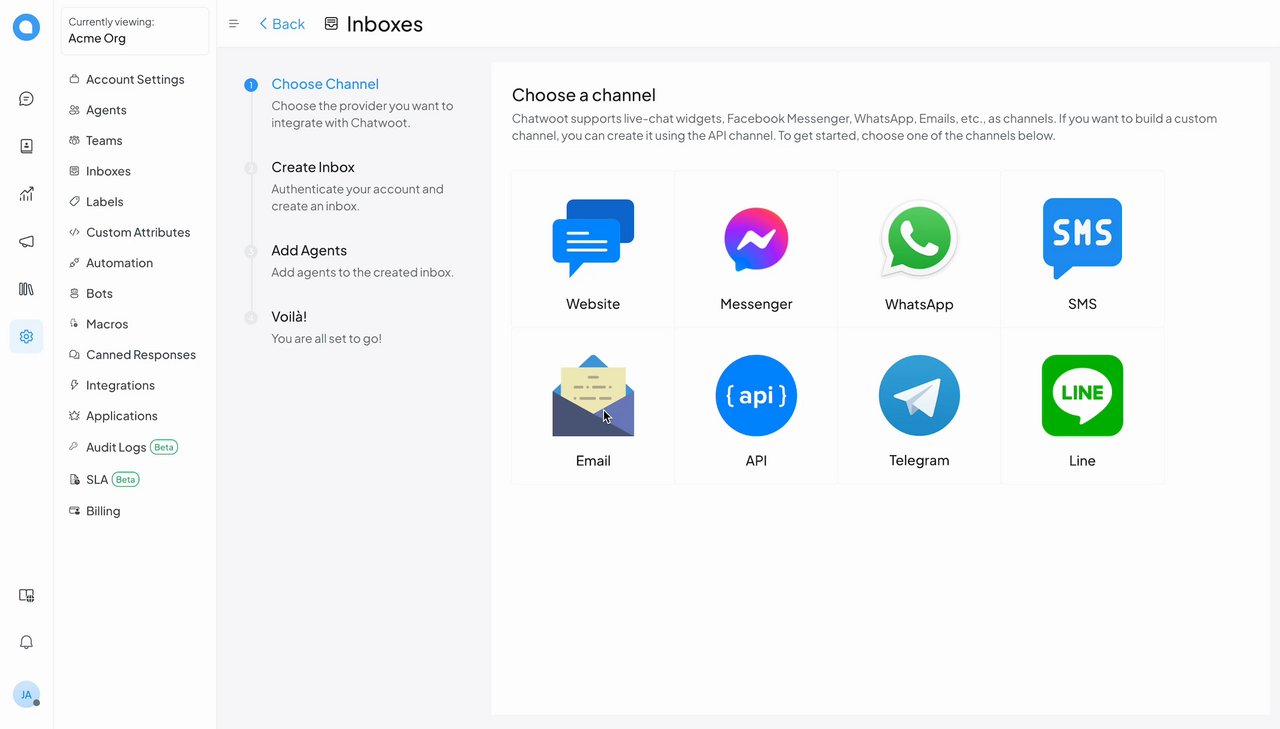Open Settings gear icon in rail
1280x729 pixels.
click(26, 336)
